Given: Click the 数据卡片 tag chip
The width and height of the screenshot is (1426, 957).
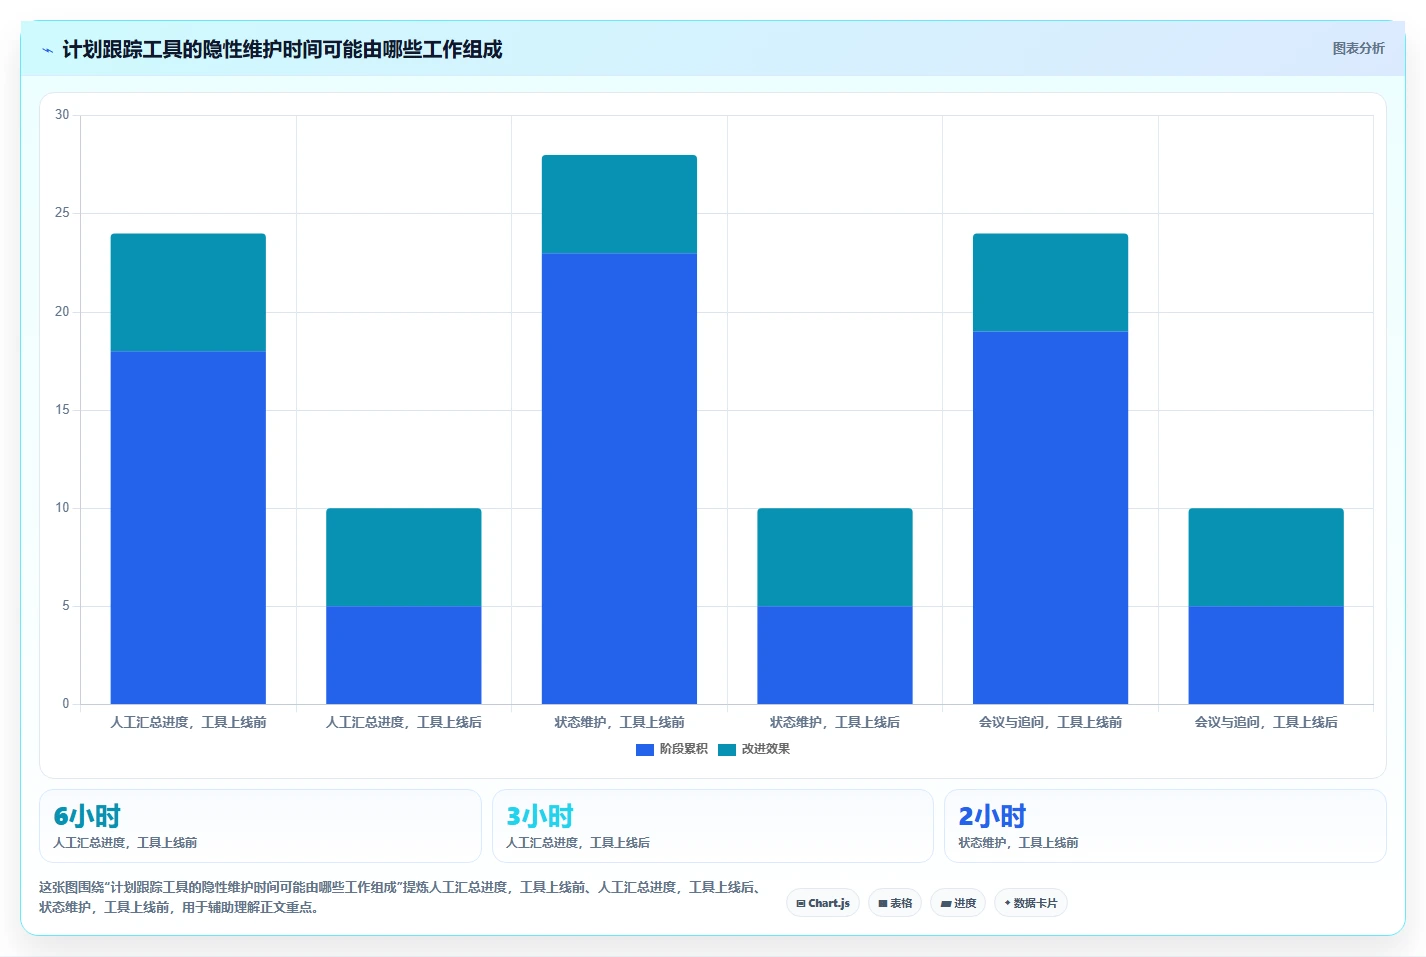Looking at the screenshot, I should [x=1031, y=903].
